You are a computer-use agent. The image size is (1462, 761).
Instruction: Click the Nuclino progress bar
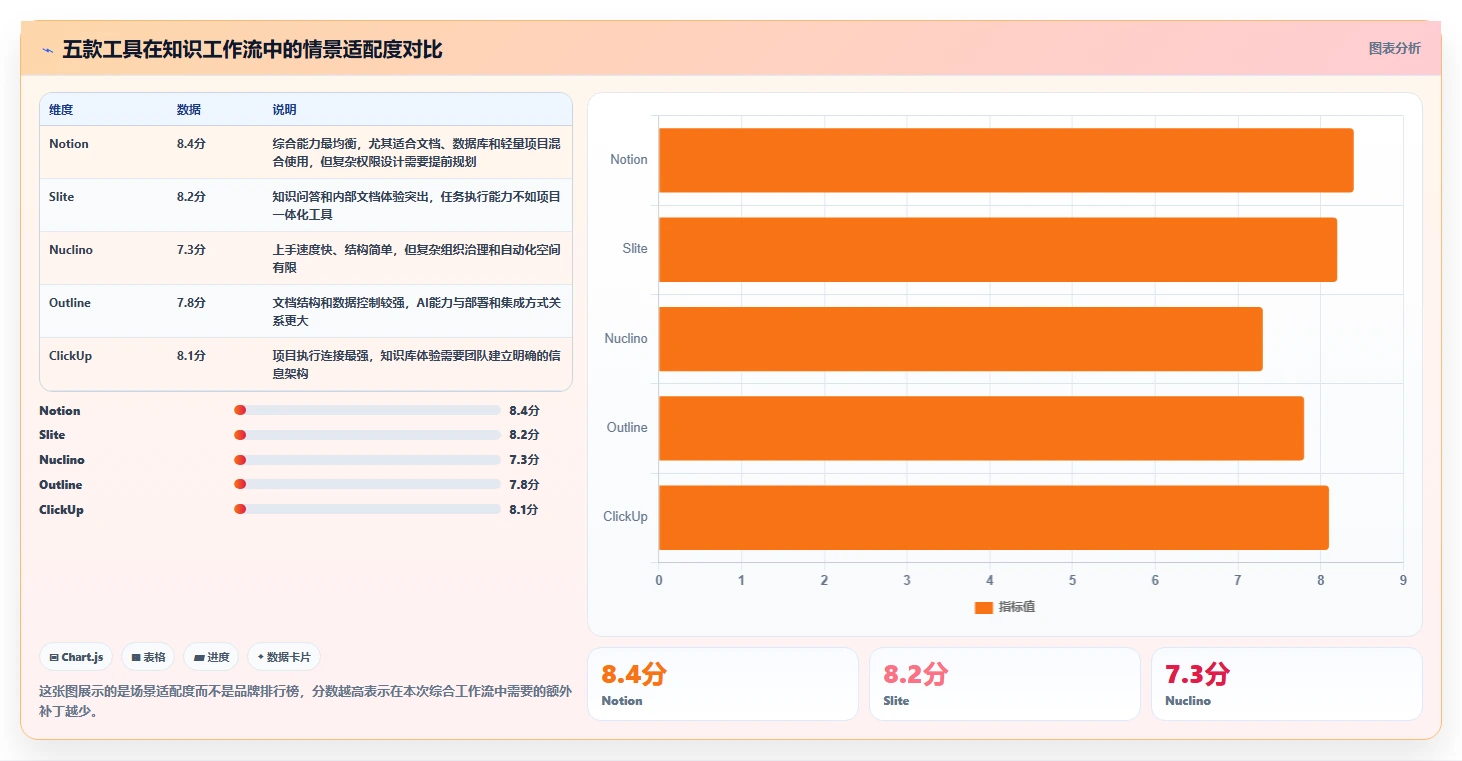click(367, 460)
